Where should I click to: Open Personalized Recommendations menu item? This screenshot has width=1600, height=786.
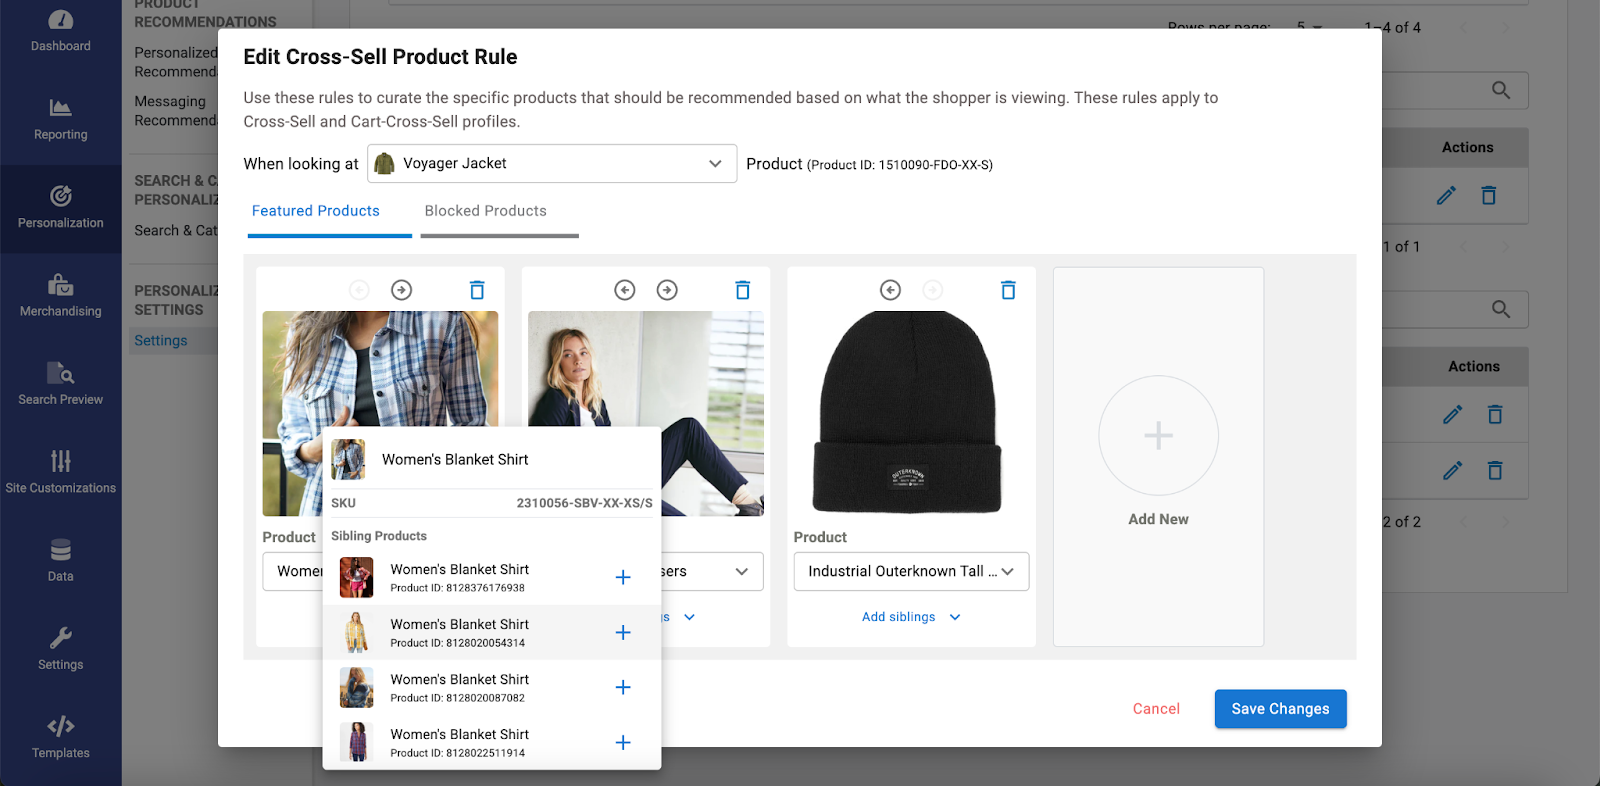[176, 62]
